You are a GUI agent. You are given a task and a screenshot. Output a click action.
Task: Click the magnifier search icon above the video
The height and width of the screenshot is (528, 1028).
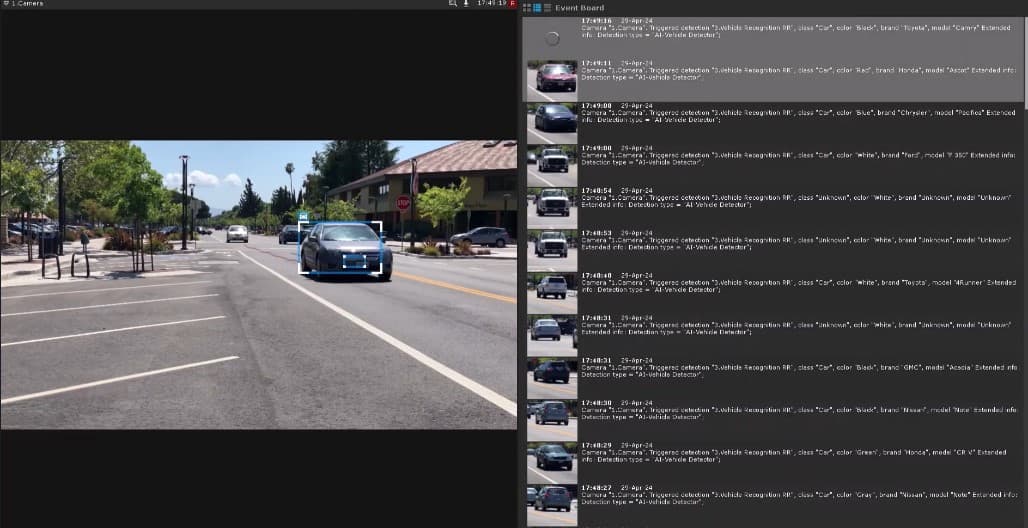pyautogui.click(x=452, y=3)
